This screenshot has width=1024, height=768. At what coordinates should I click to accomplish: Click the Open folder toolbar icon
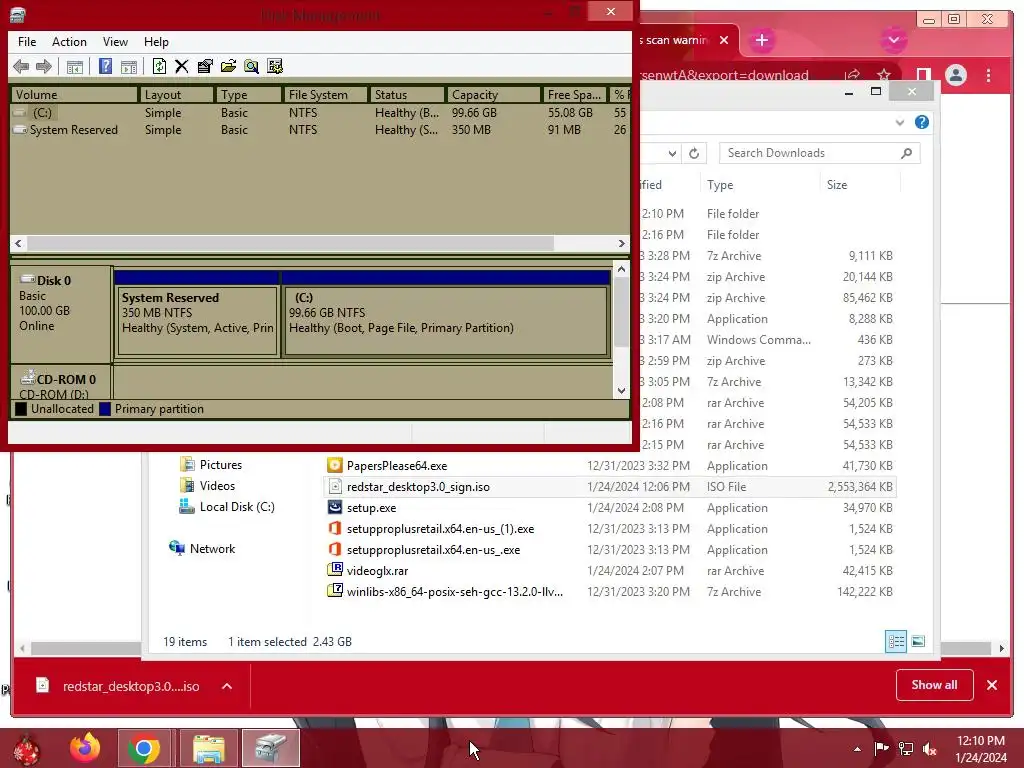pyautogui.click(x=228, y=66)
